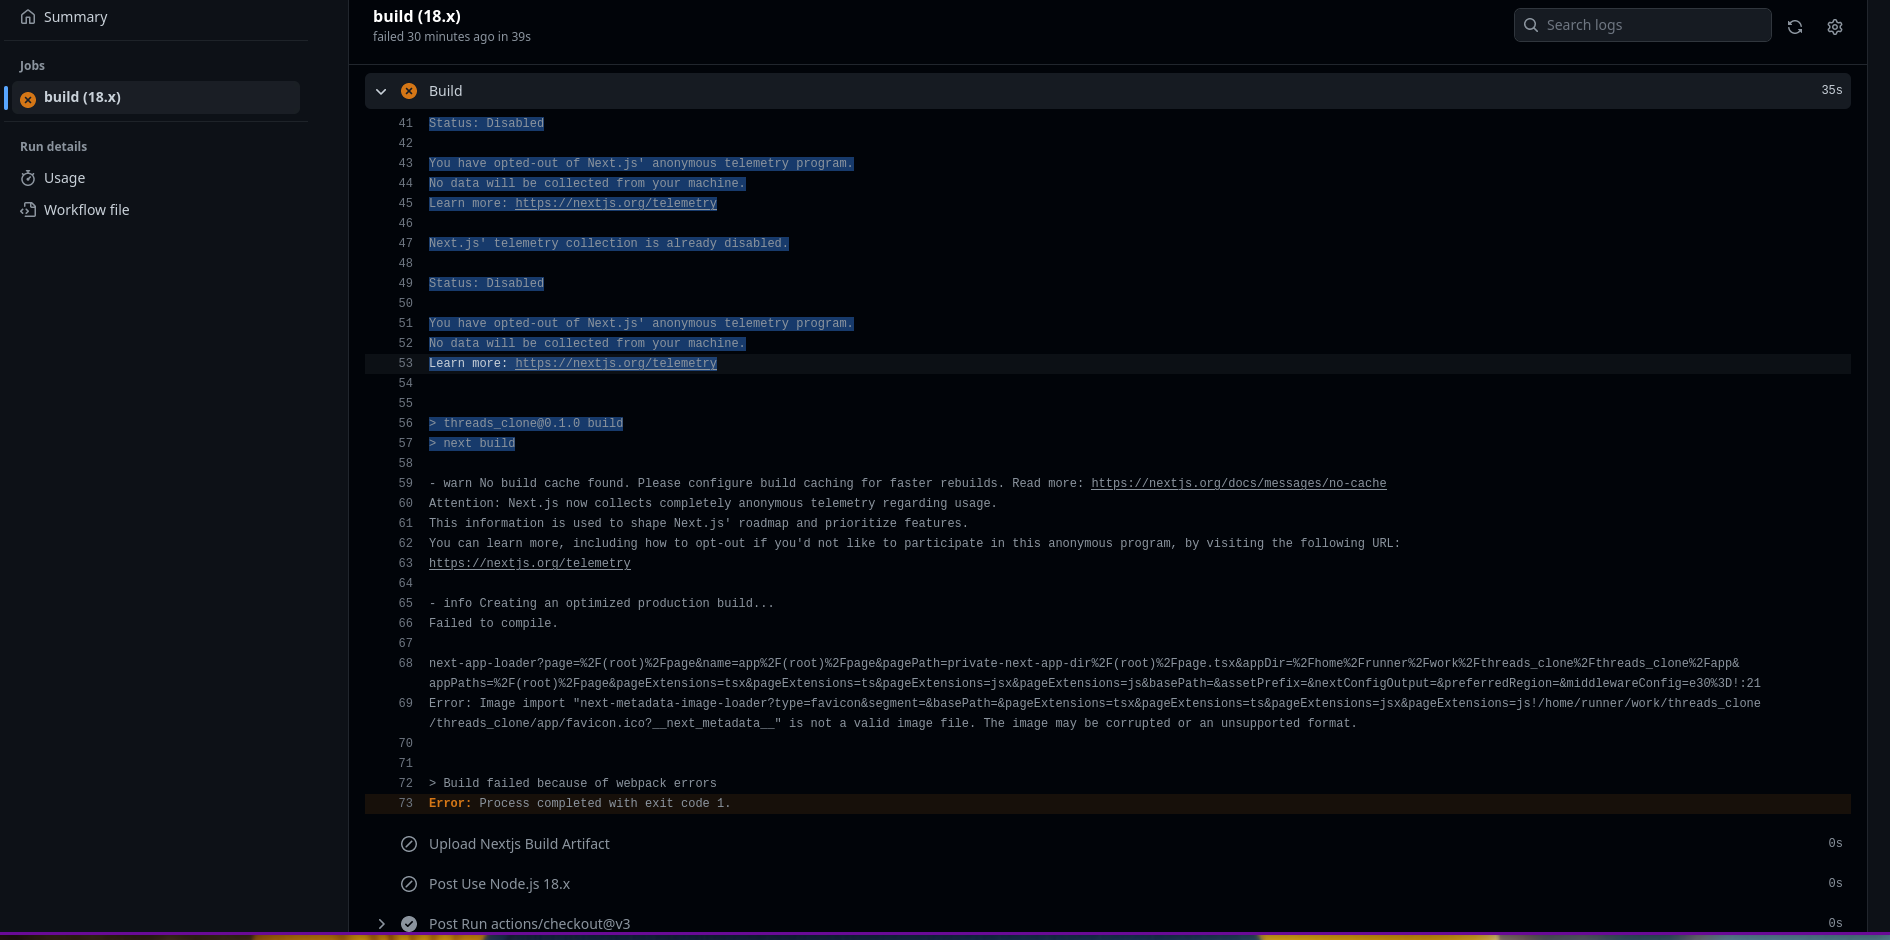Click the failure icon on build (18.x) job
The width and height of the screenshot is (1890, 940).
coord(28,99)
